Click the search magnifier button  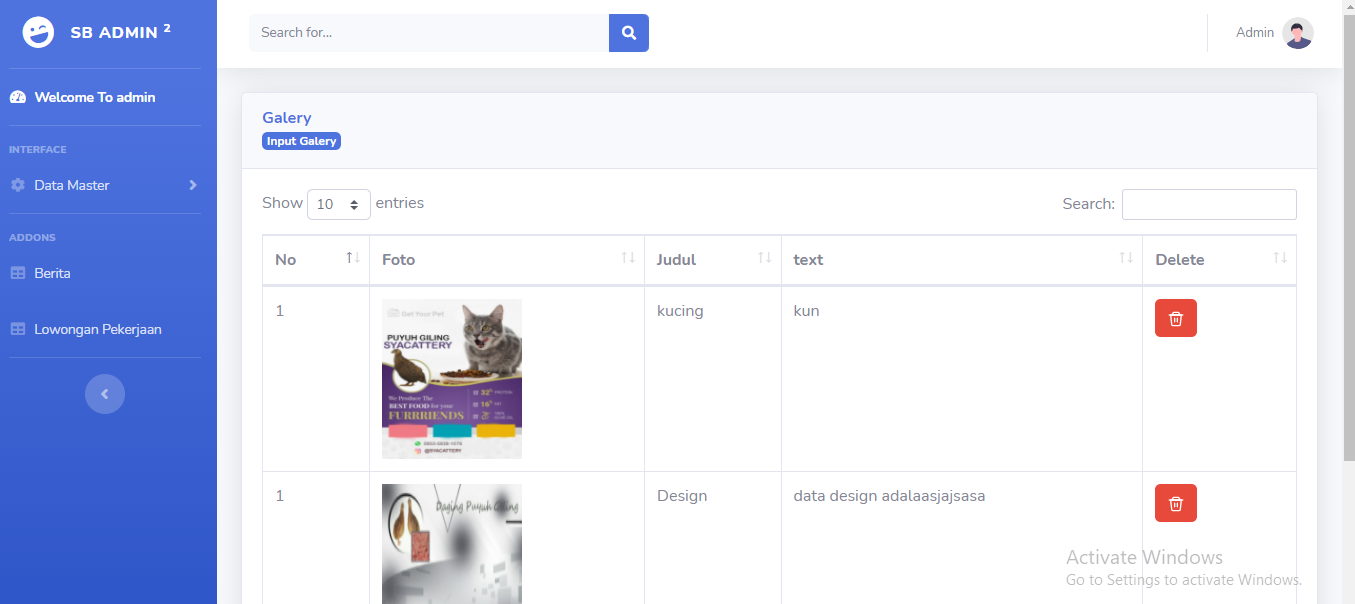pos(629,33)
